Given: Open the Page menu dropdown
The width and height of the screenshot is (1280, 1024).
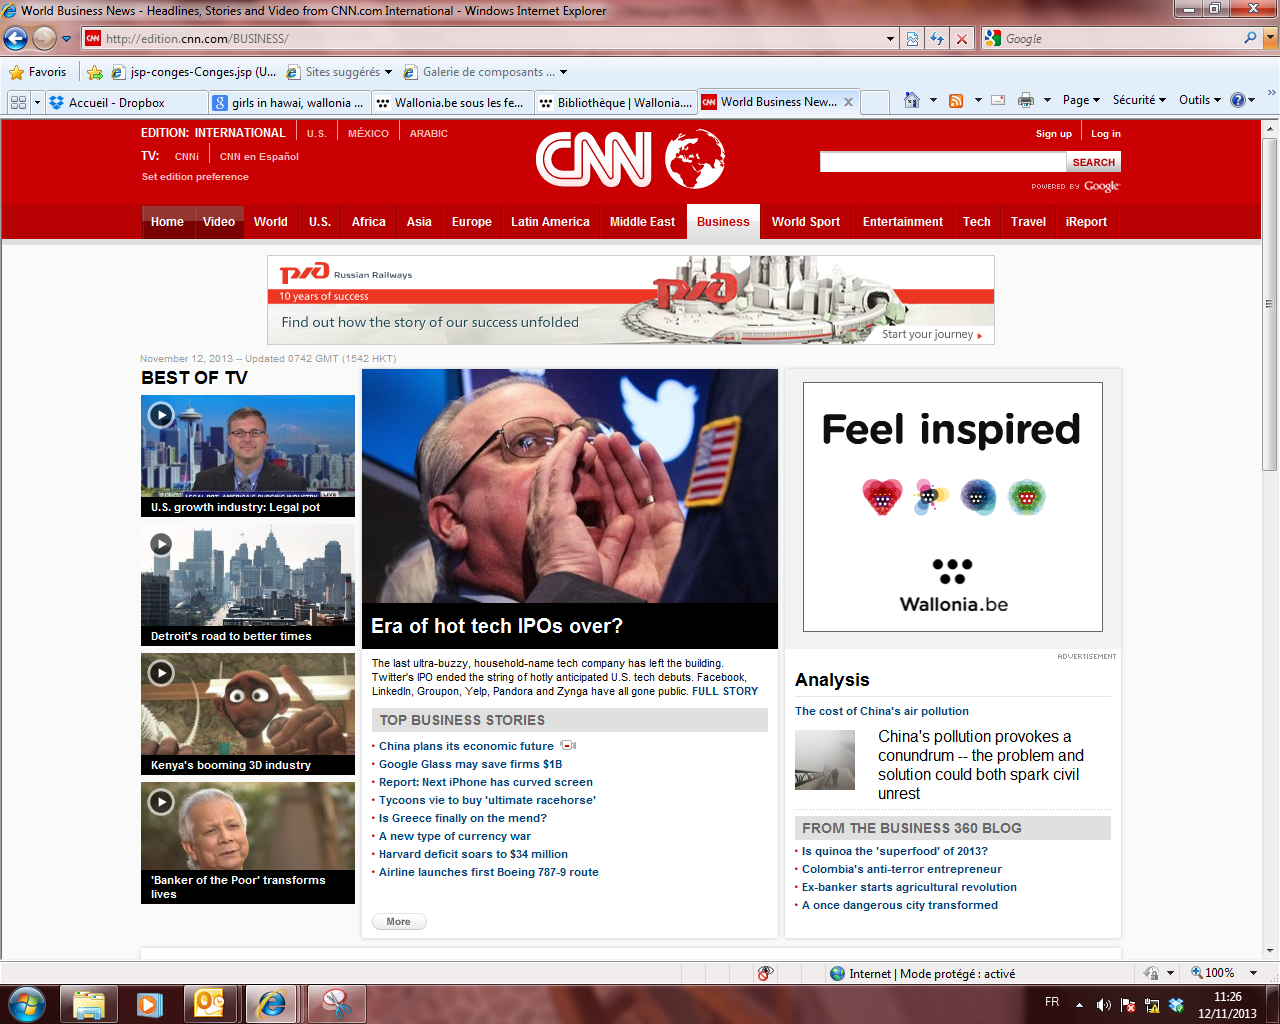Looking at the screenshot, I should coord(1081,100).
